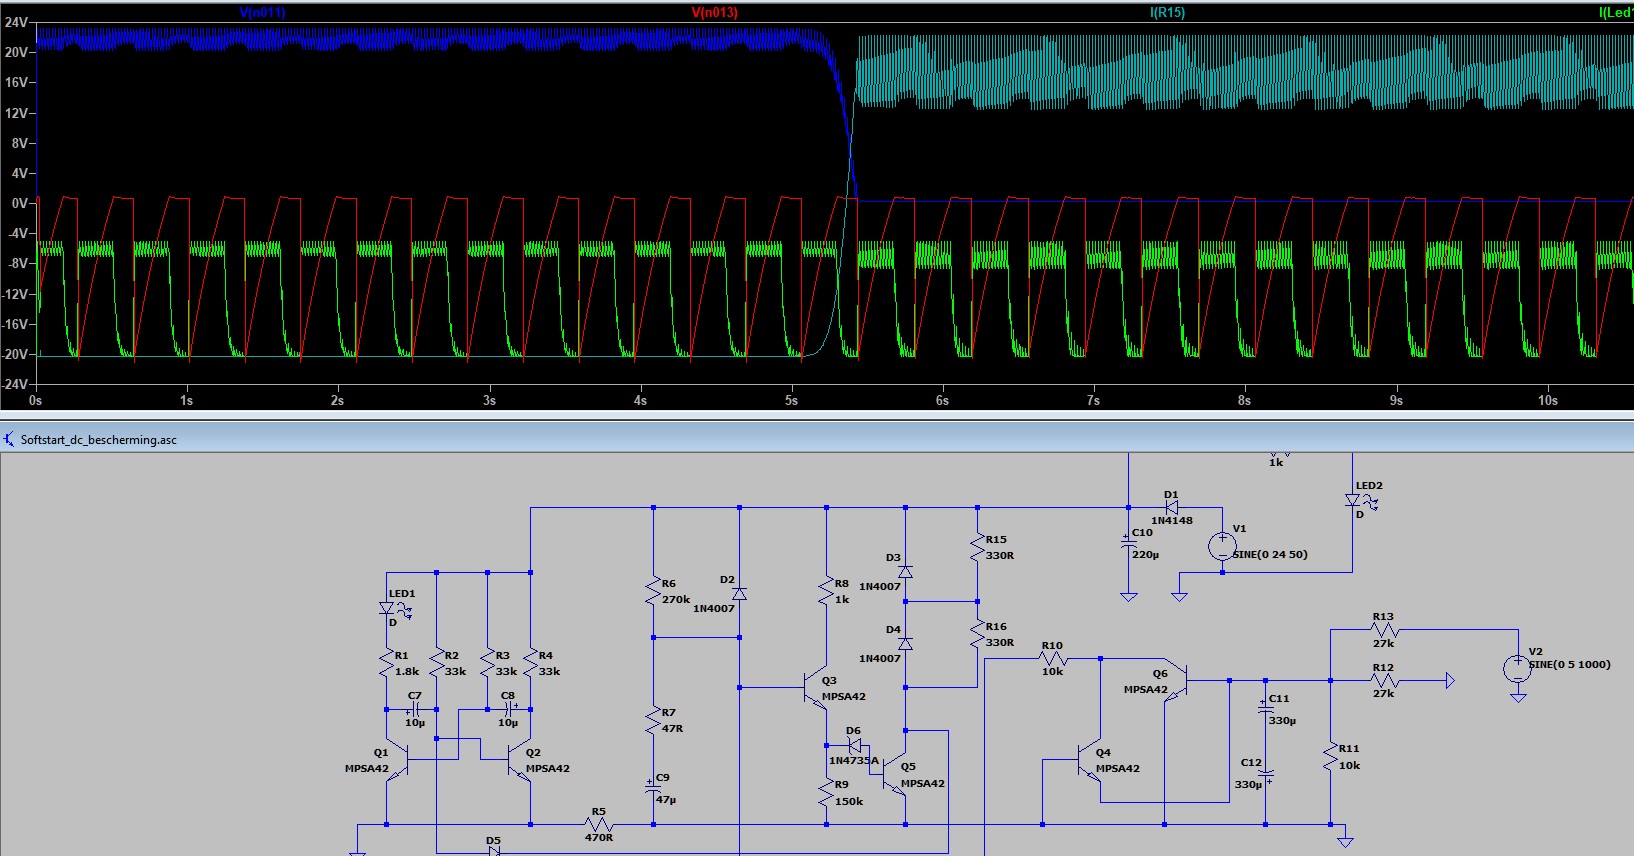Select capacitor C12 symbol
1634x856 pixels.
coord(1265,774)
